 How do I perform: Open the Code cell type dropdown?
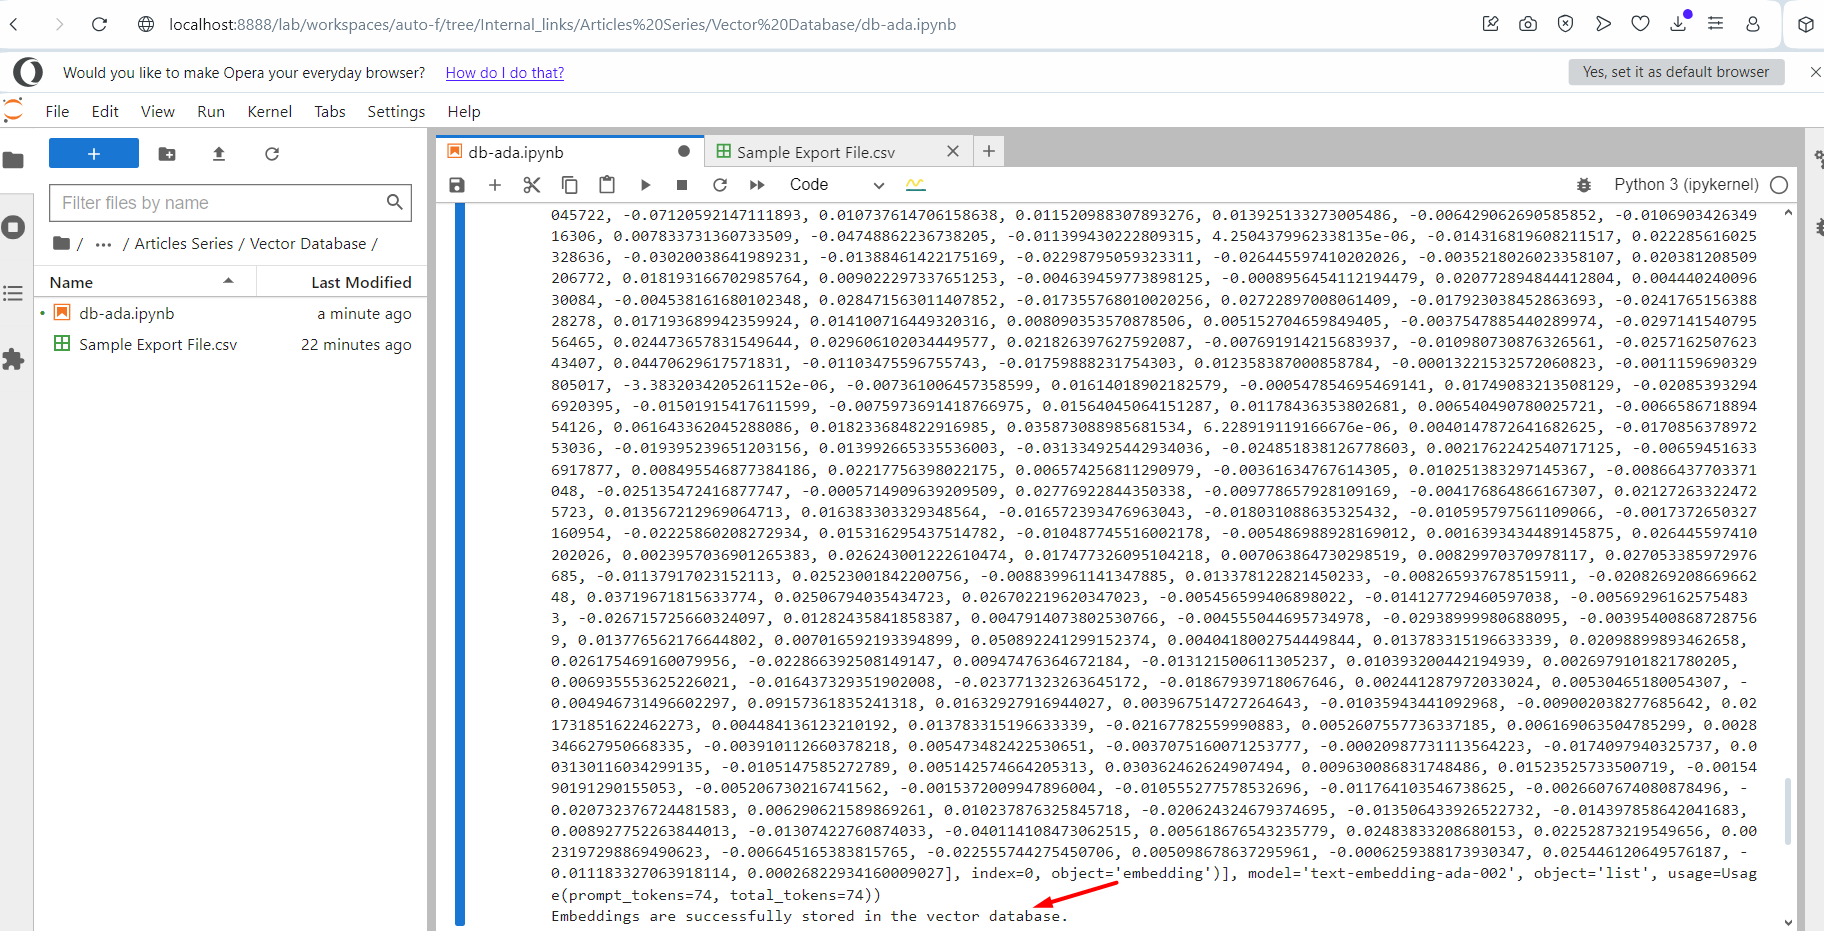click(836, 185)
